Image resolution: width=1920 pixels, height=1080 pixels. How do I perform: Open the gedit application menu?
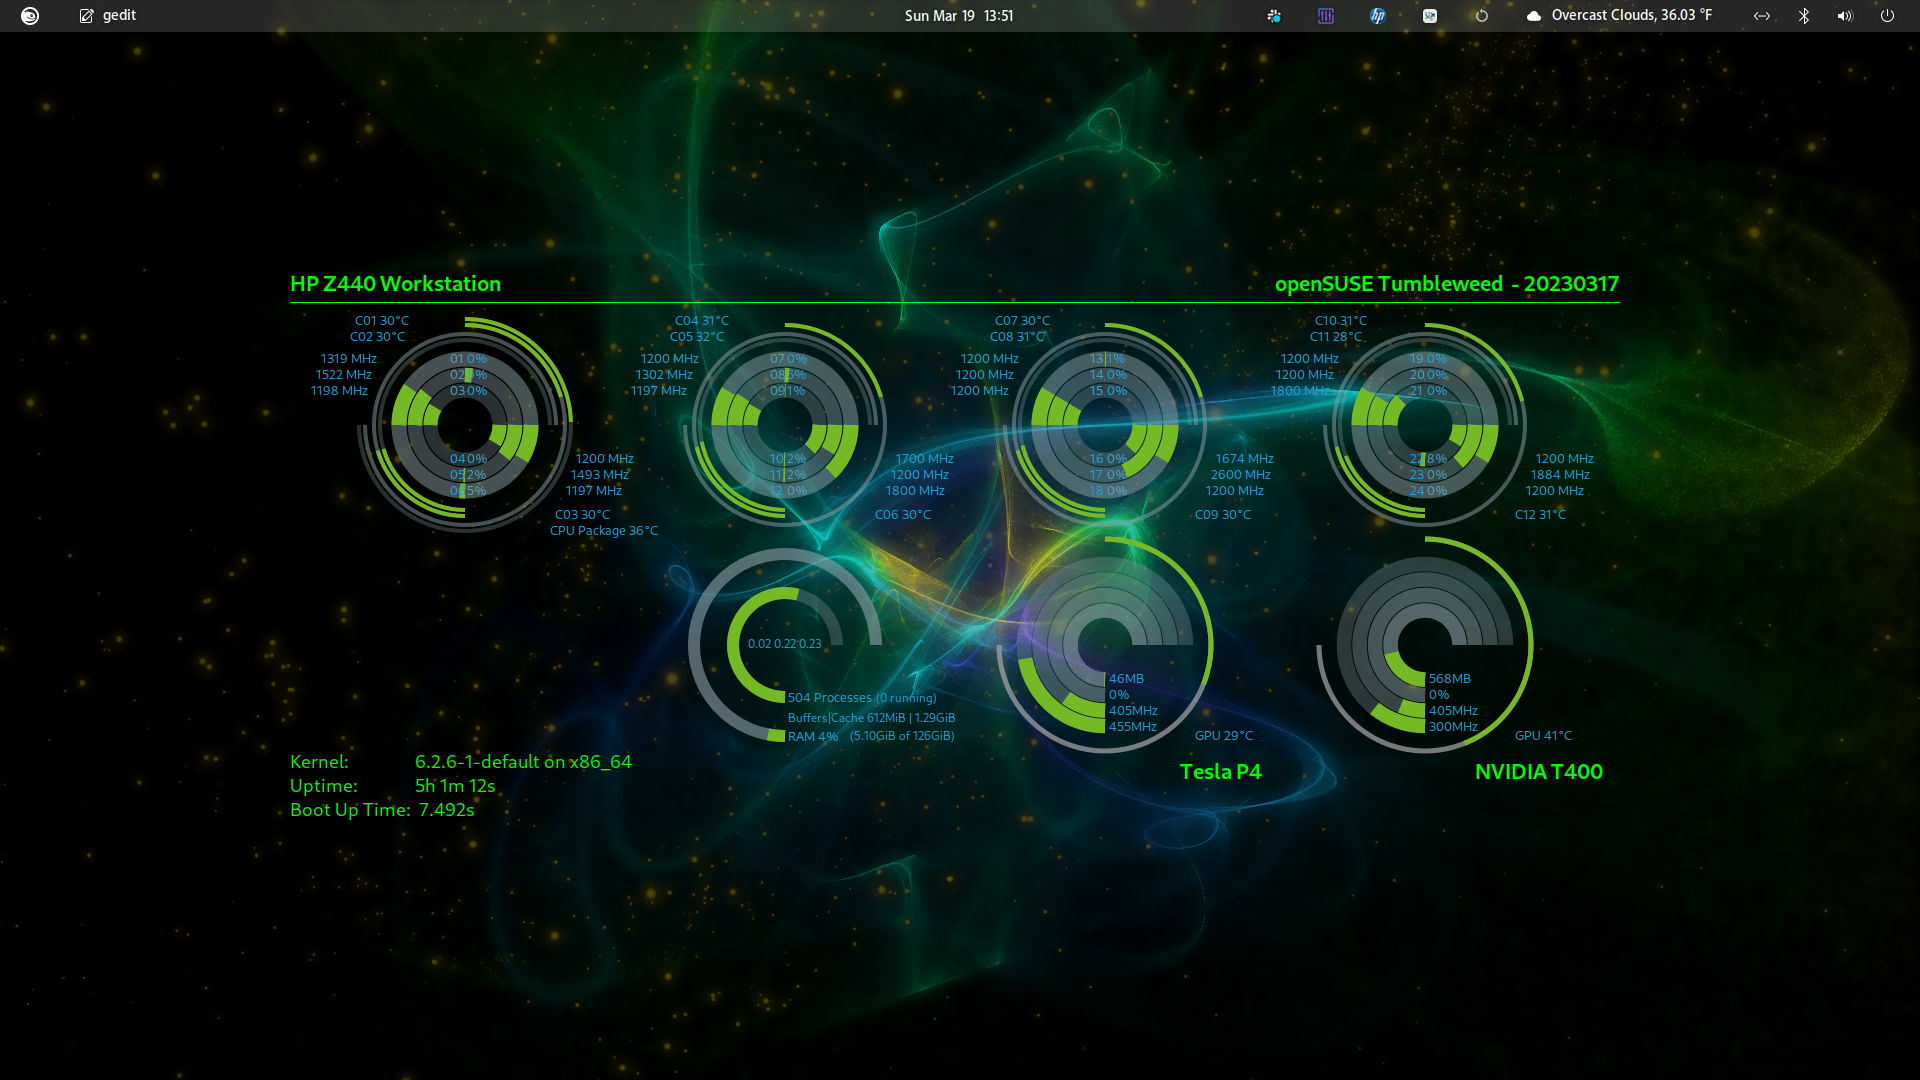point(108,16)
